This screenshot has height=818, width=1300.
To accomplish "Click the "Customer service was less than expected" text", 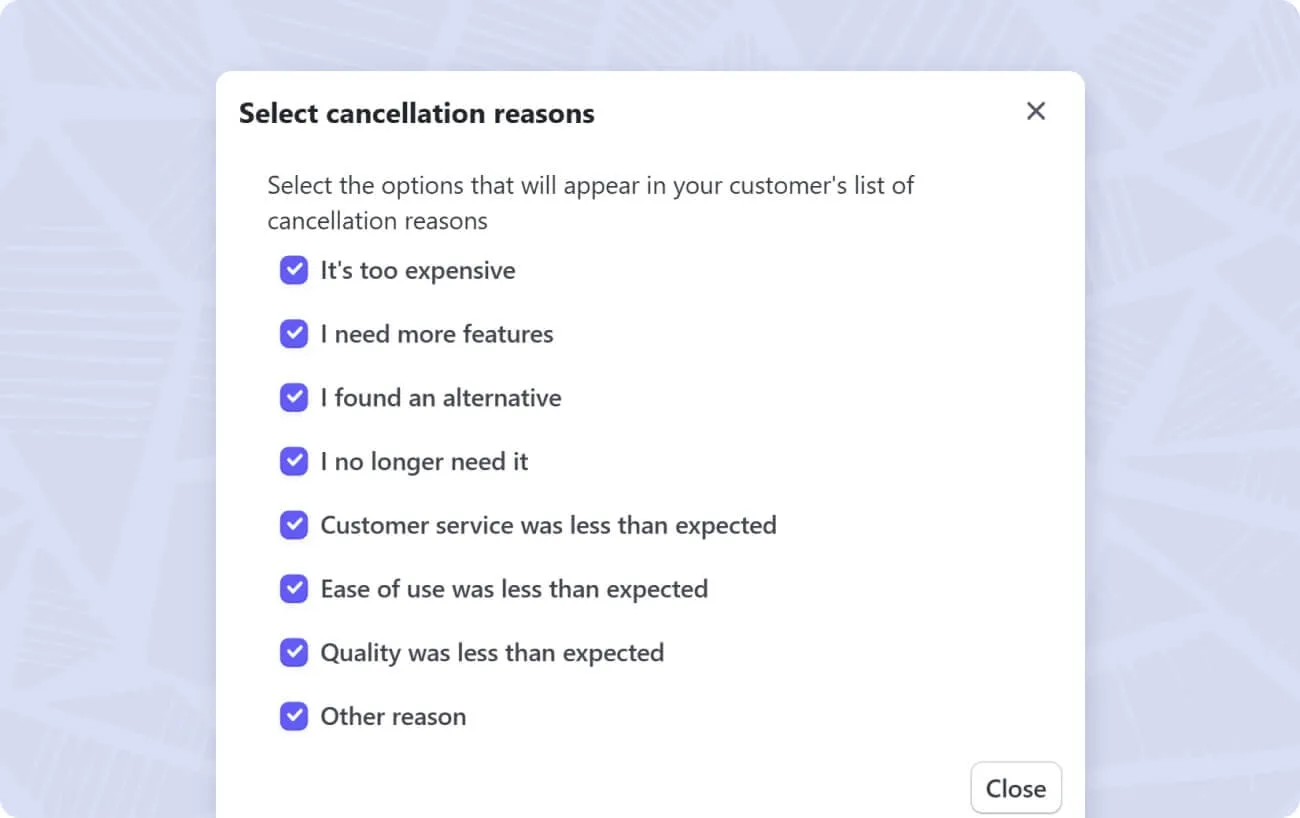I will (548, 525).
